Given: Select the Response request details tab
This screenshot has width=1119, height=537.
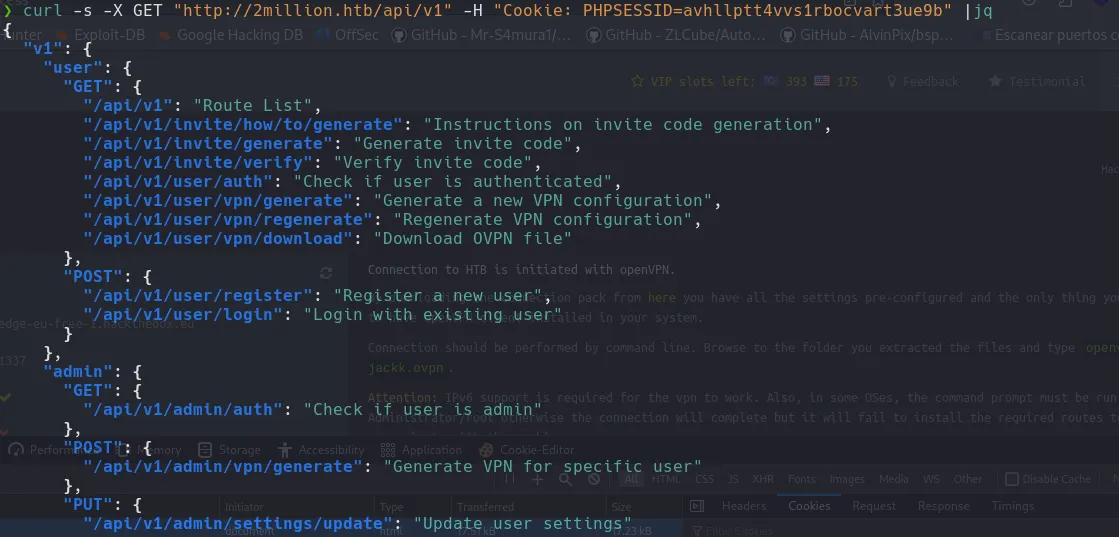Looking at the screenshot, I should [x=943, y=506].
